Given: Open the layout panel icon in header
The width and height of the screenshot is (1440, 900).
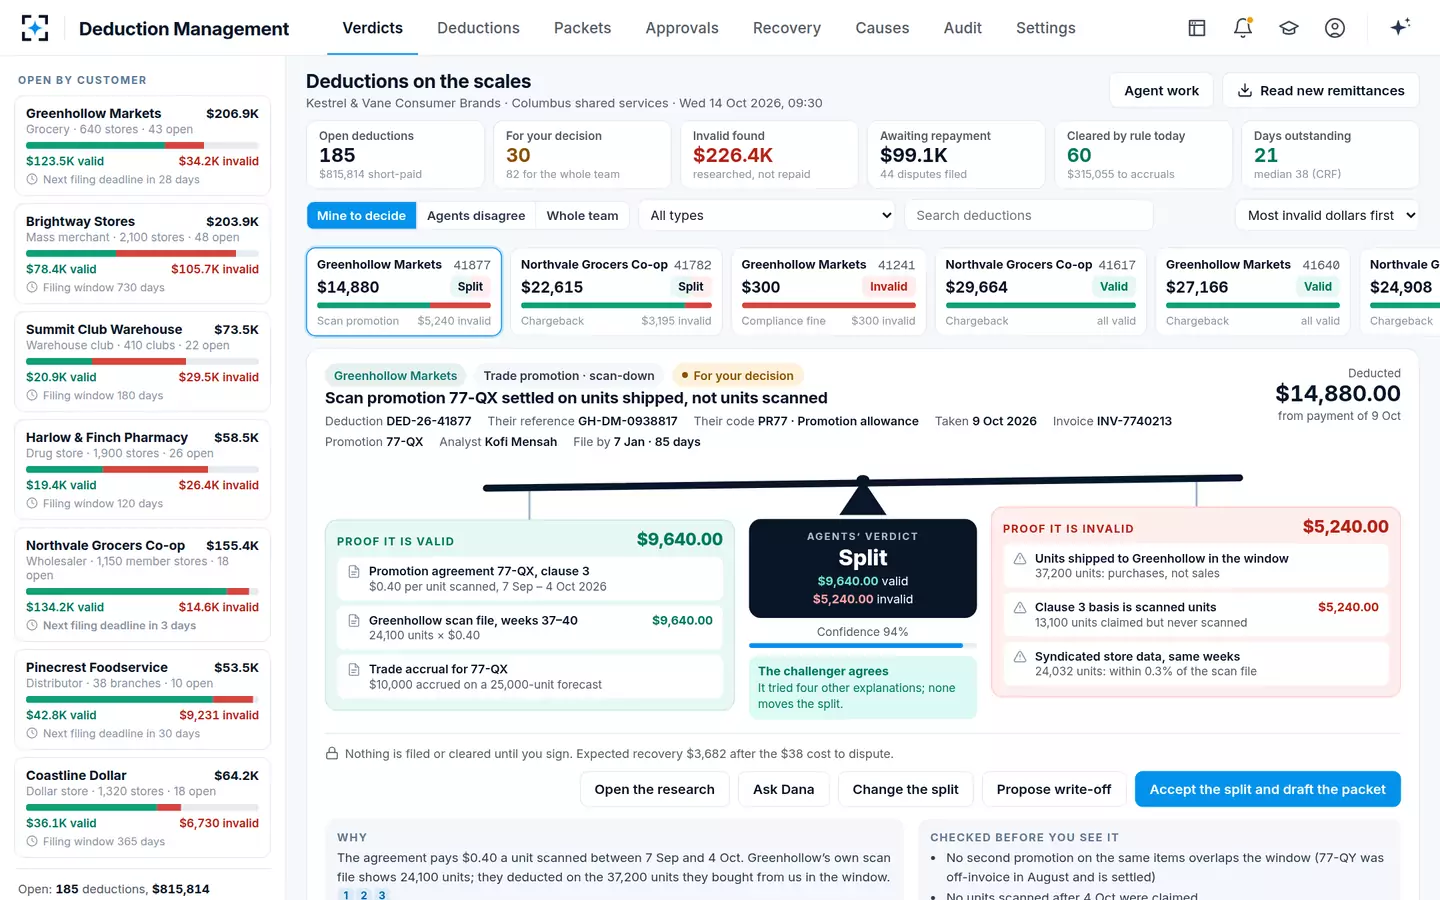Looking at the screenshot, I should click(x=1197, y=28).
